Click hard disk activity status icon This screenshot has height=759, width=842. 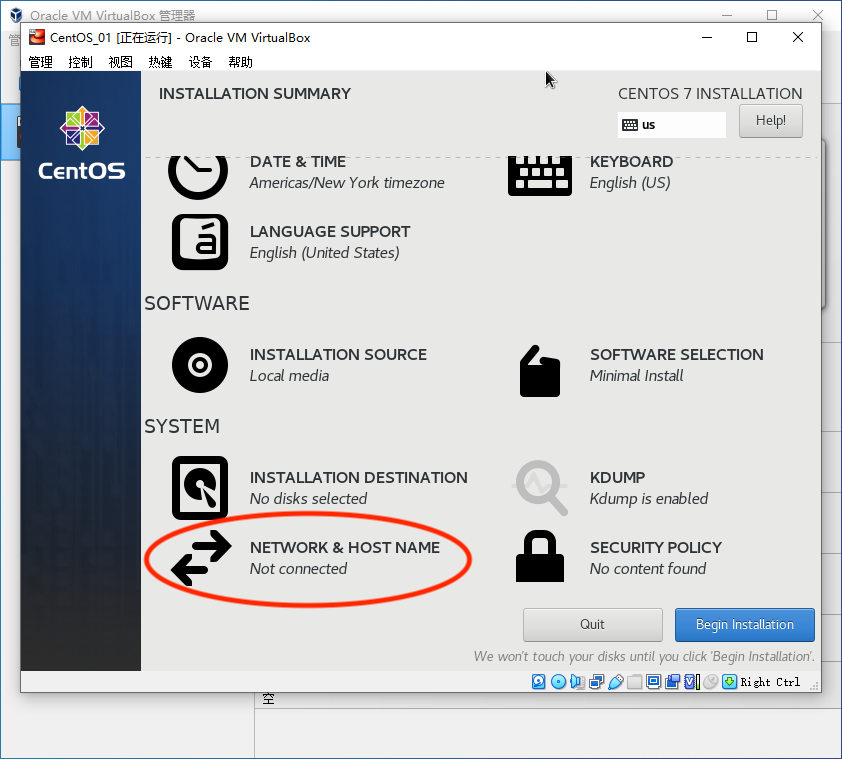pyautogui.click(x=539, y=682)
